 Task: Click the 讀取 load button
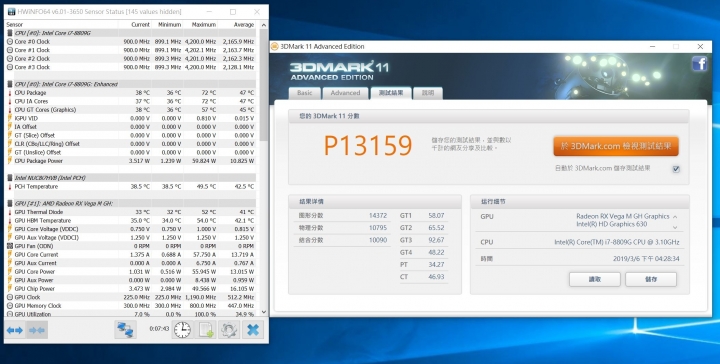click(595, 279)
